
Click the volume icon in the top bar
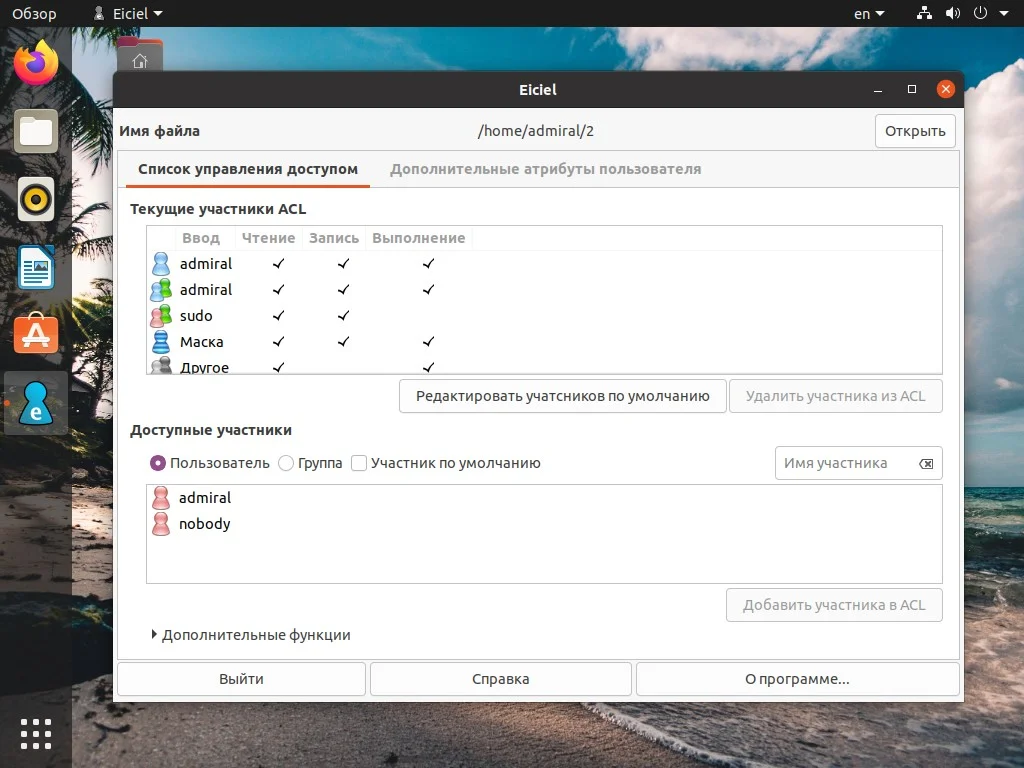pos(952,13)
